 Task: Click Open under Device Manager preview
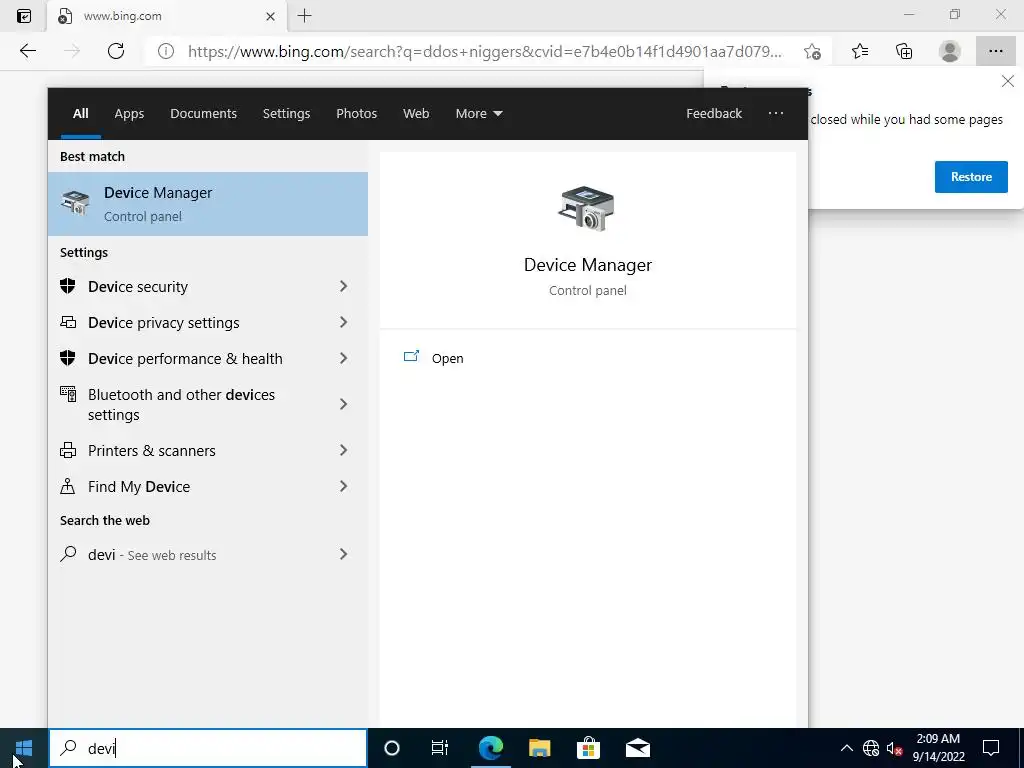coord(447,359)
